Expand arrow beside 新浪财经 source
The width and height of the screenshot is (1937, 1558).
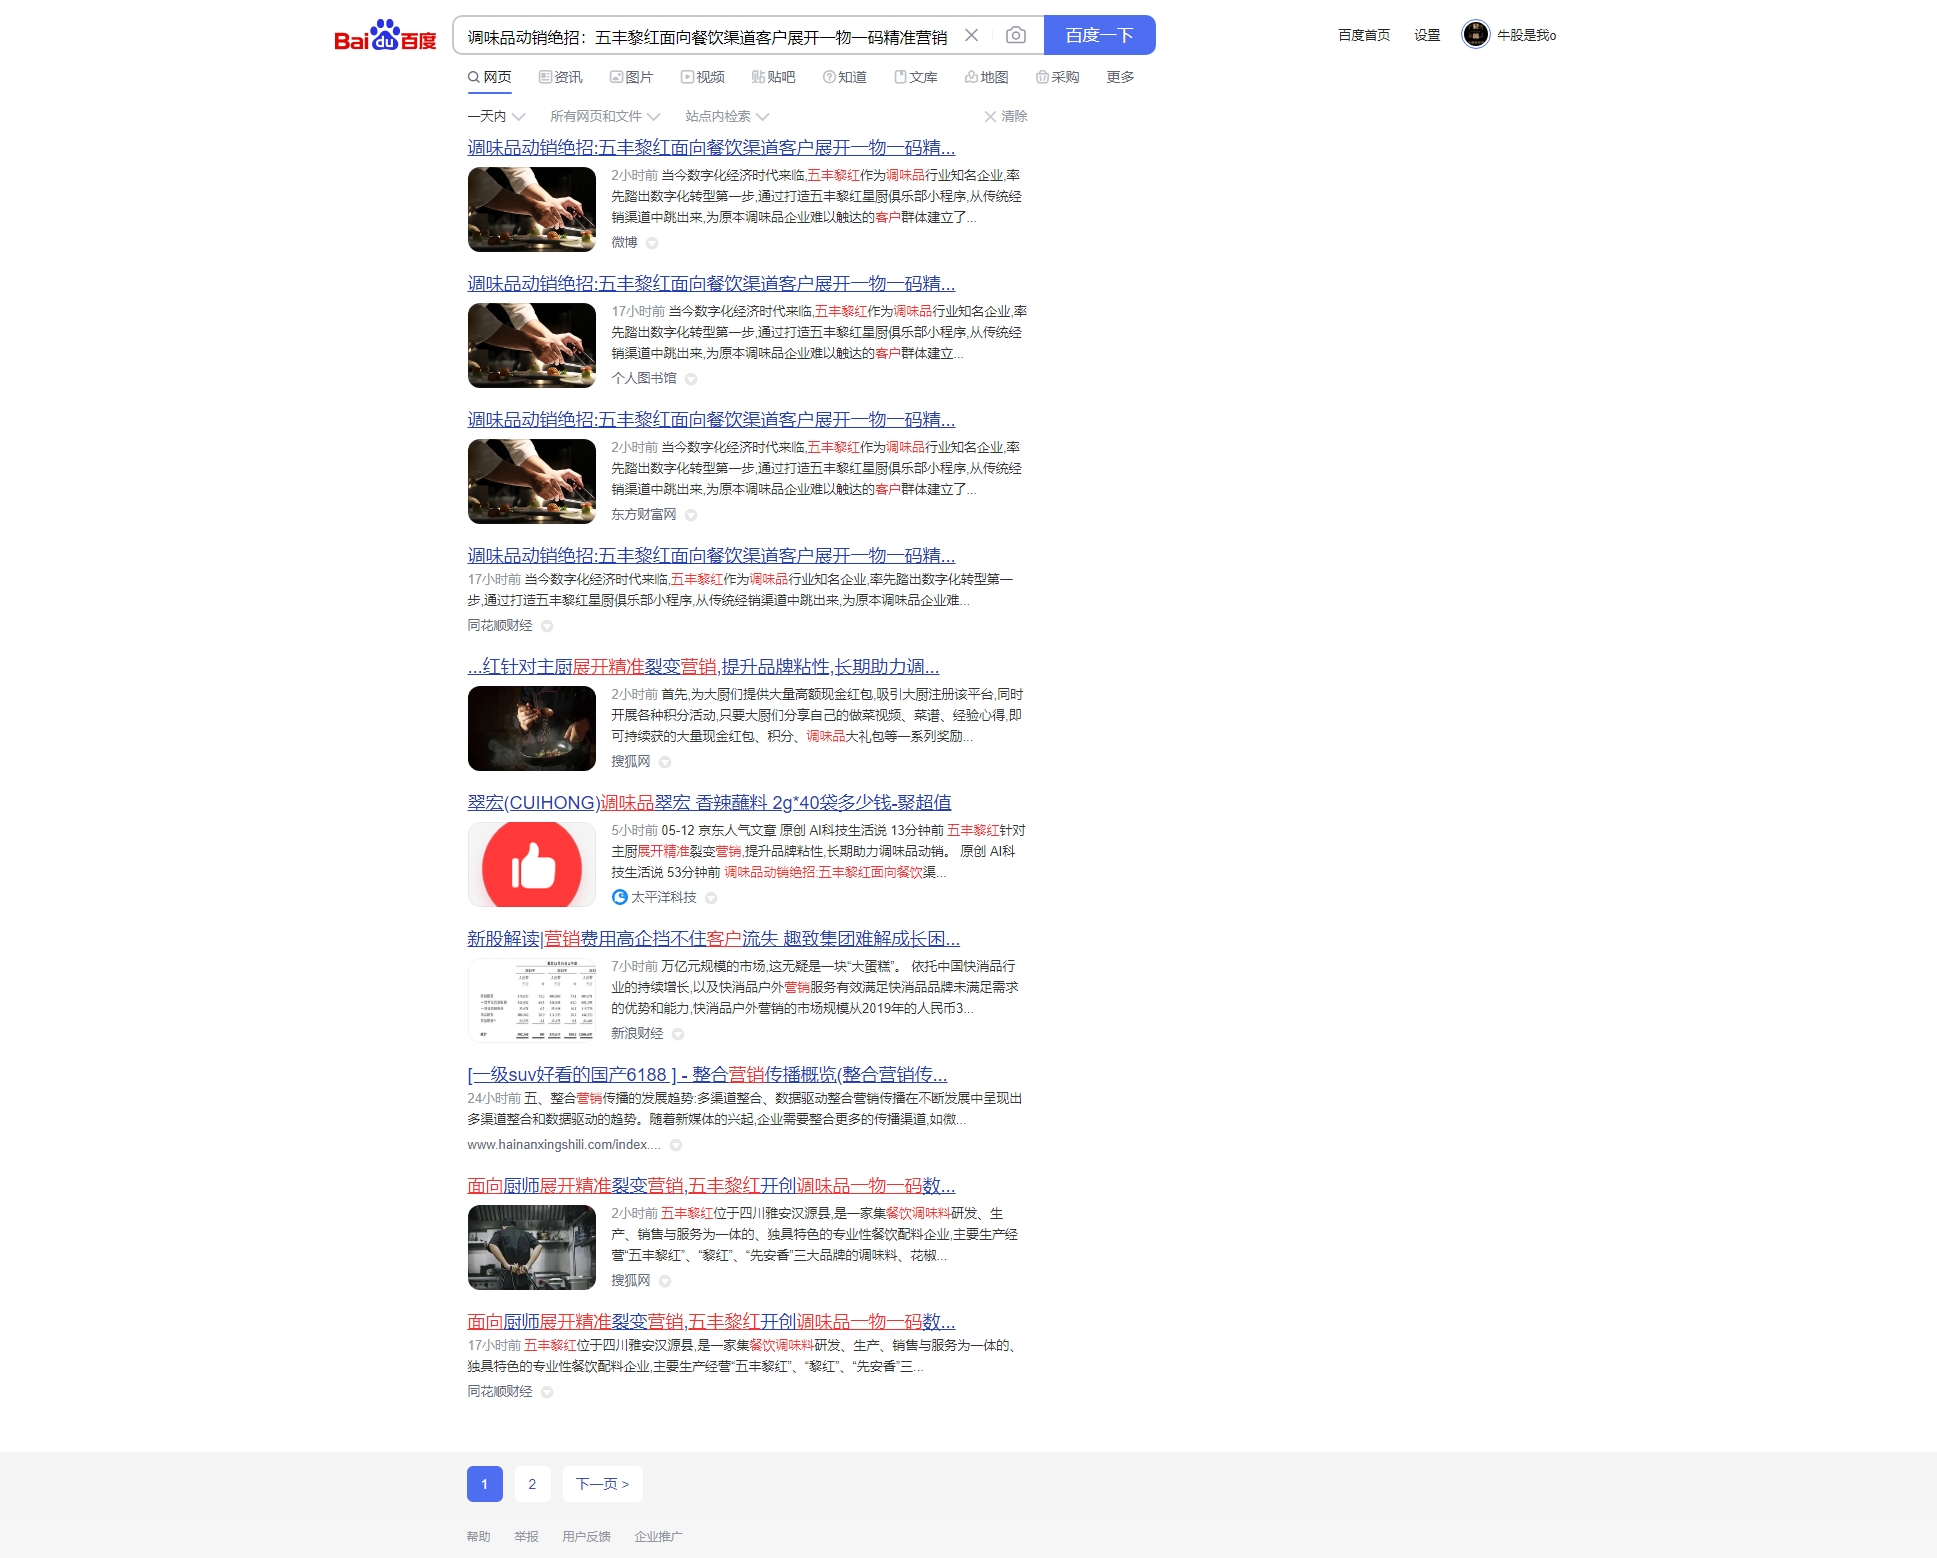point(678,1034)
